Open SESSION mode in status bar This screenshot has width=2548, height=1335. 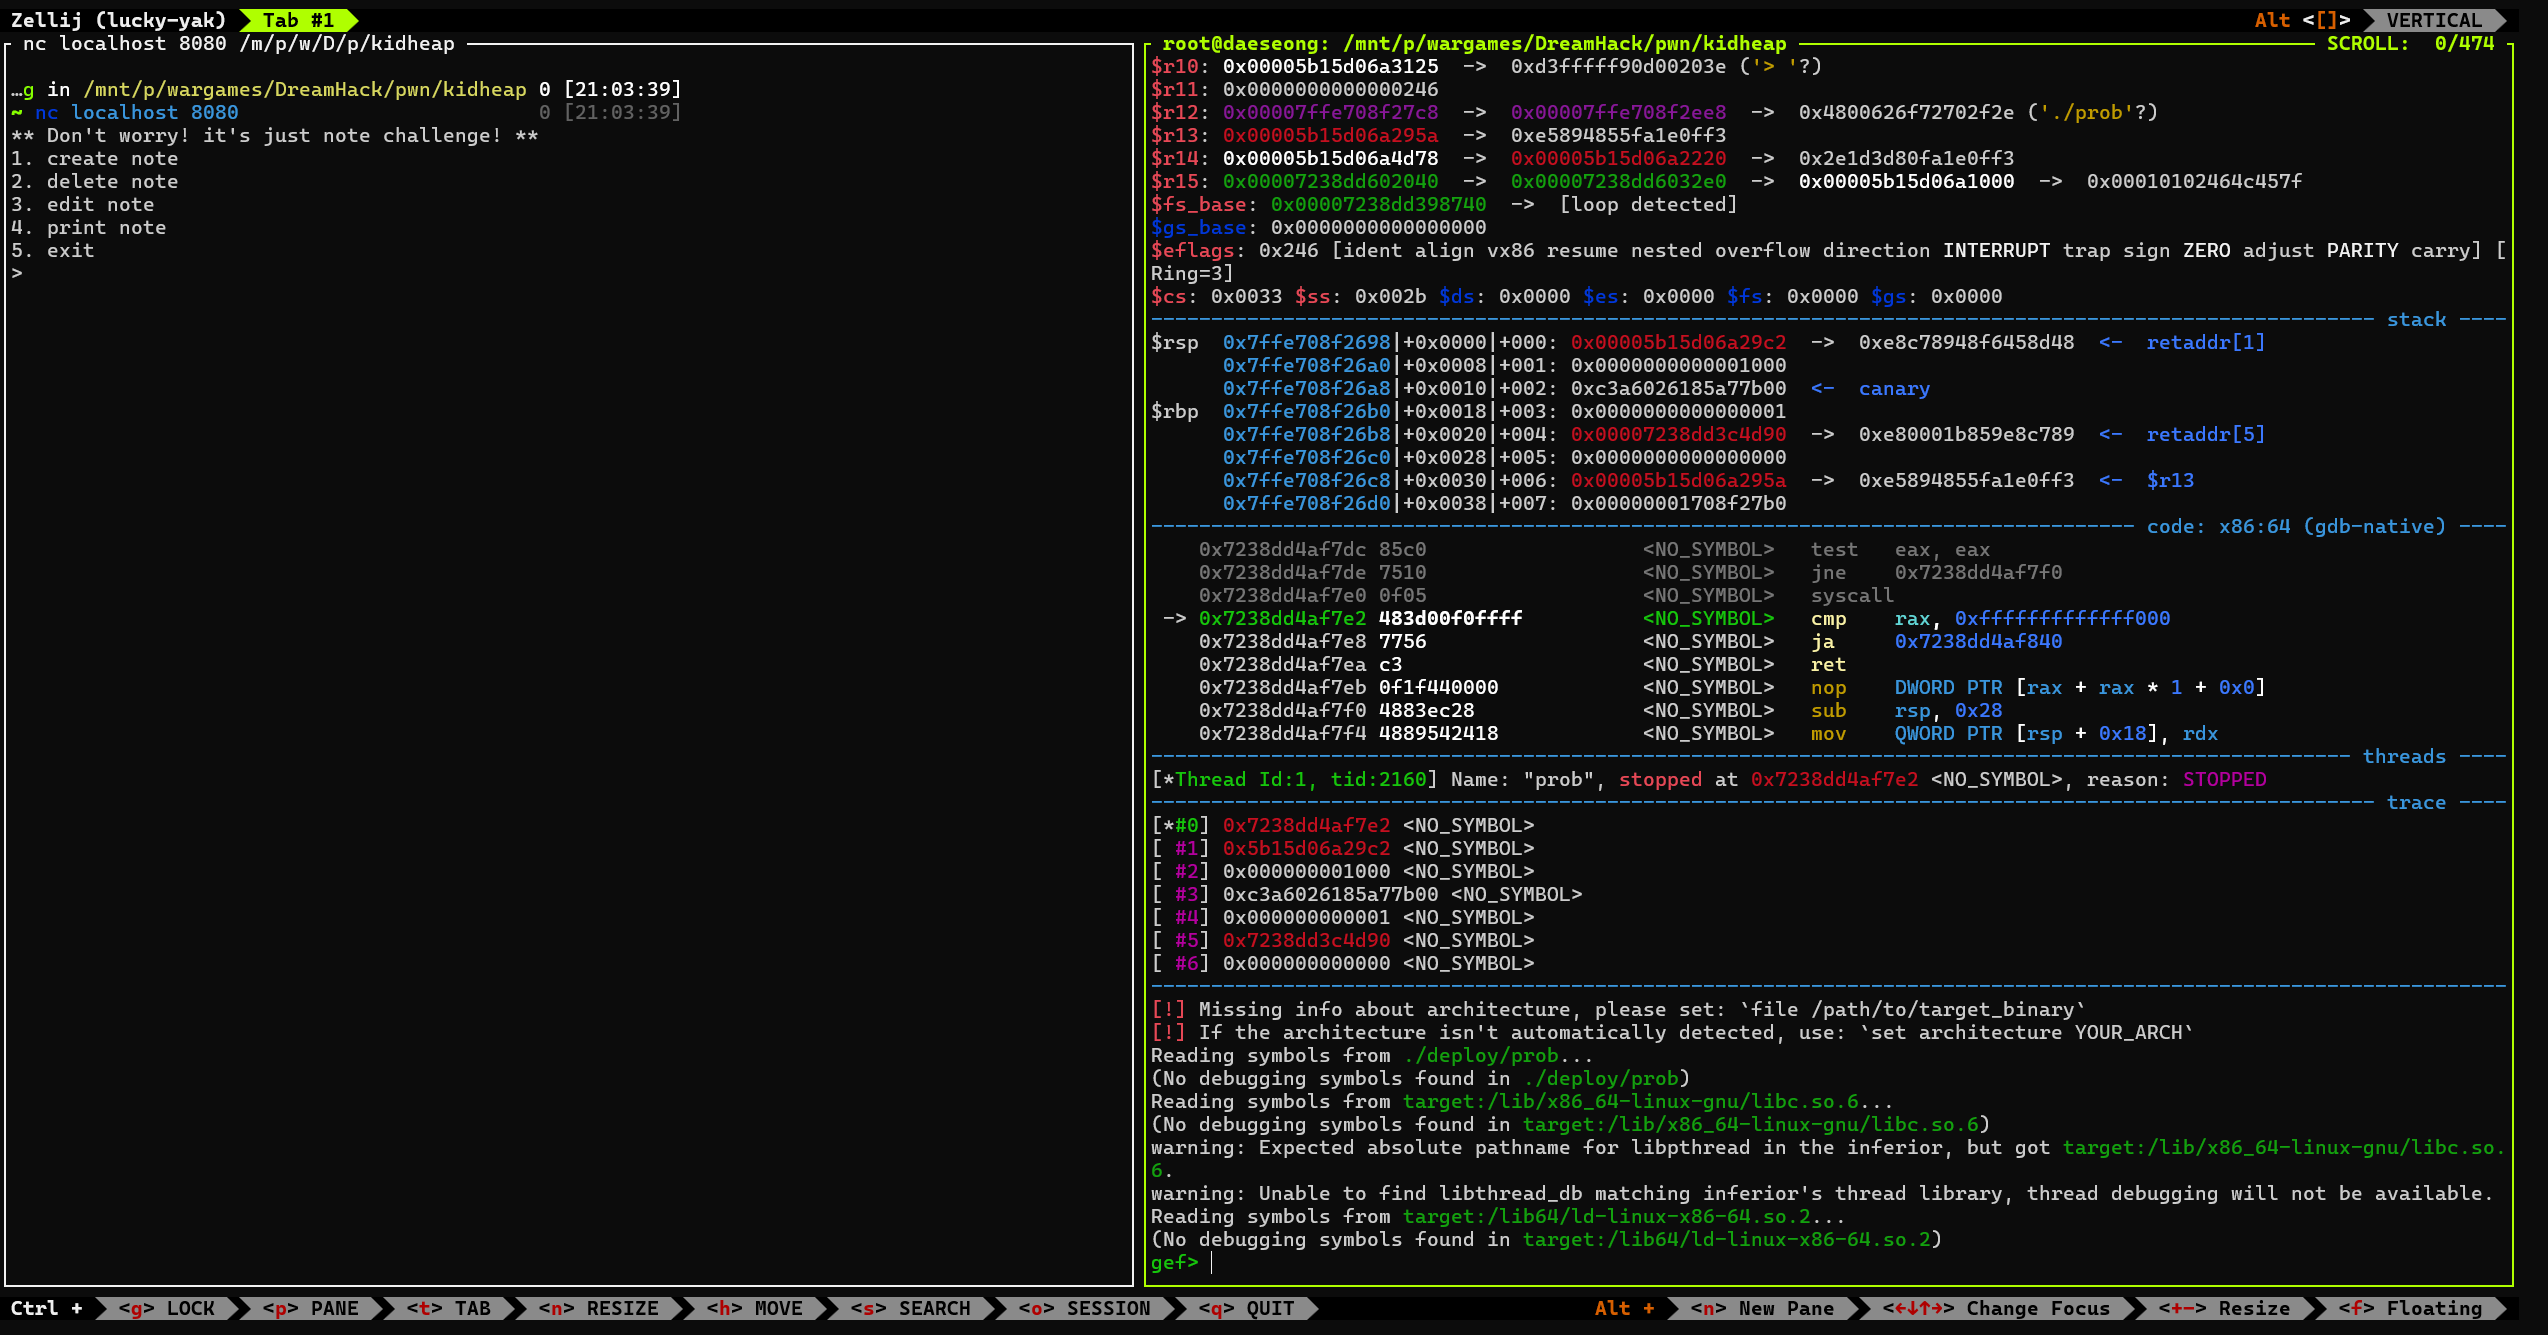[1085, 1308]
